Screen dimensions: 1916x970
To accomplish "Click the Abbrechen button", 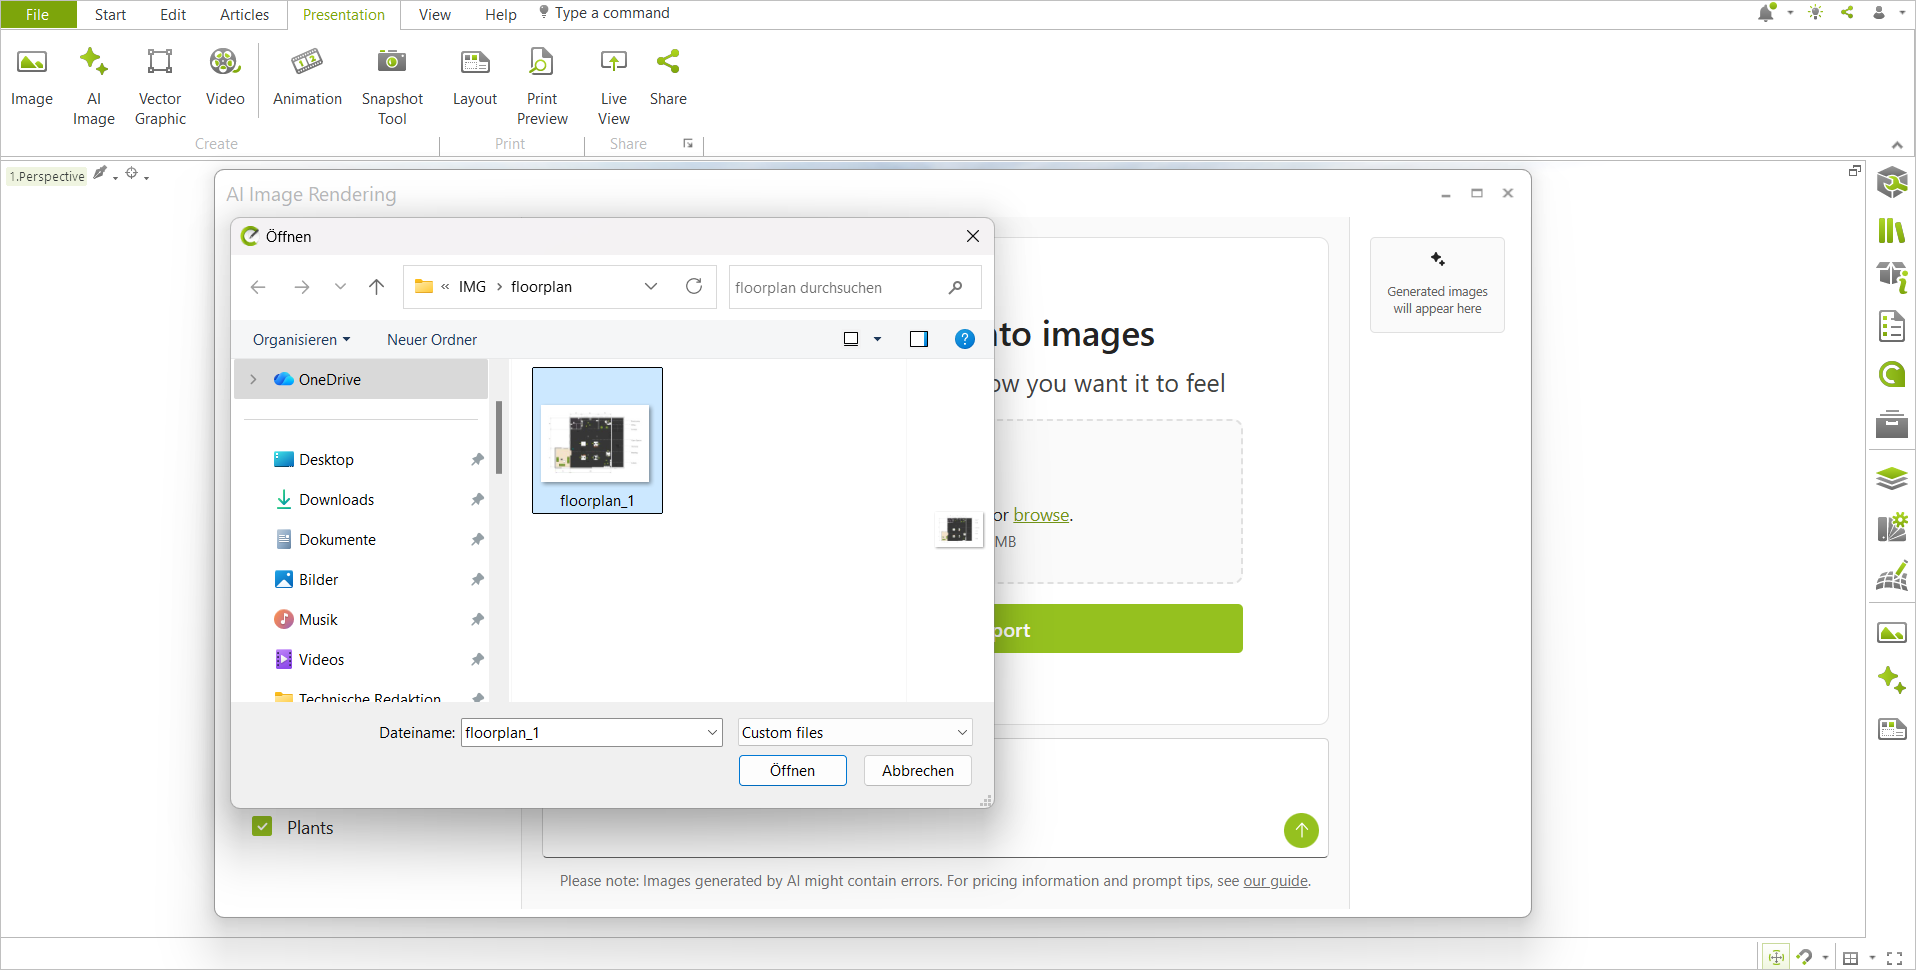I will (917, 770).
